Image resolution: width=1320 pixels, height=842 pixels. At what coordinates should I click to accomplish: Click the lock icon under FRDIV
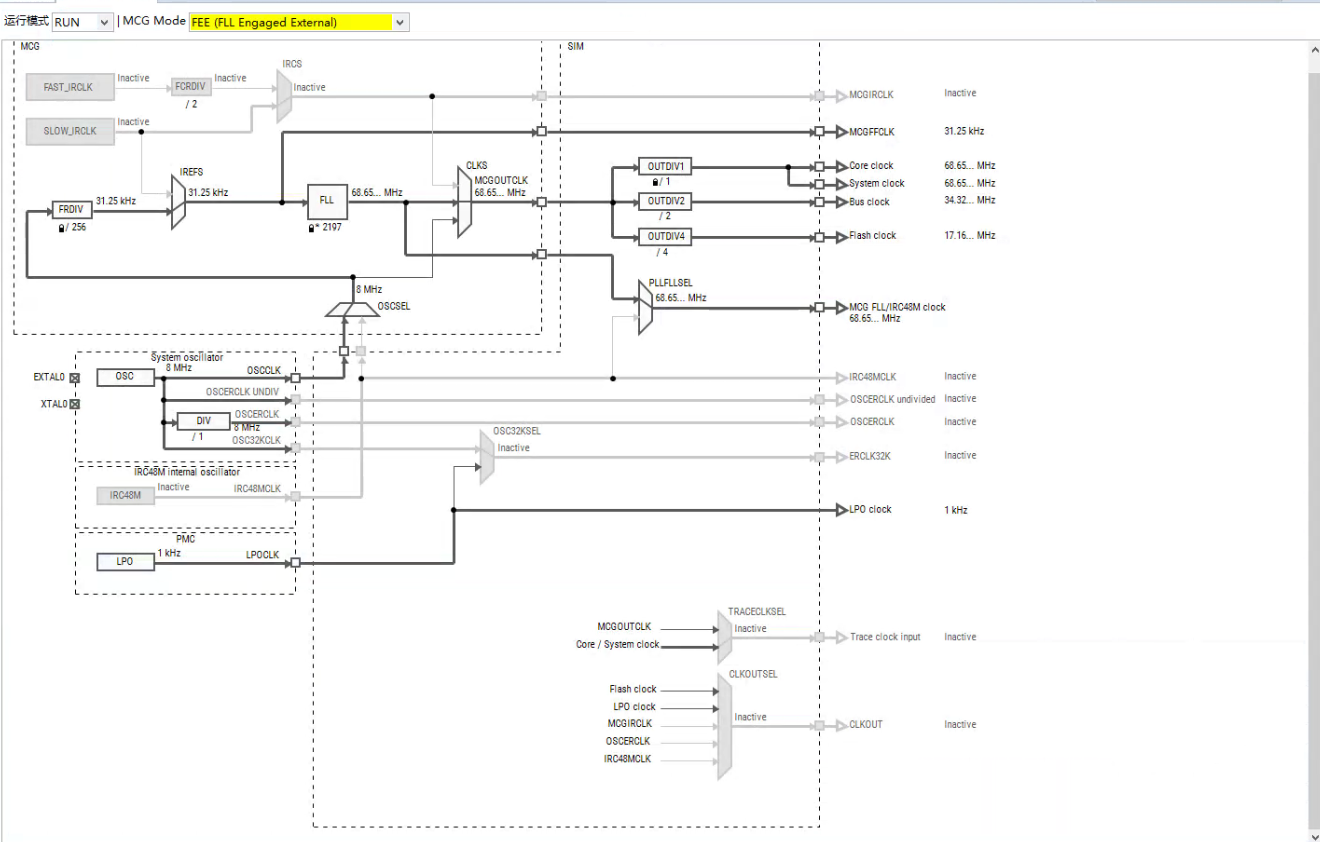62,227
